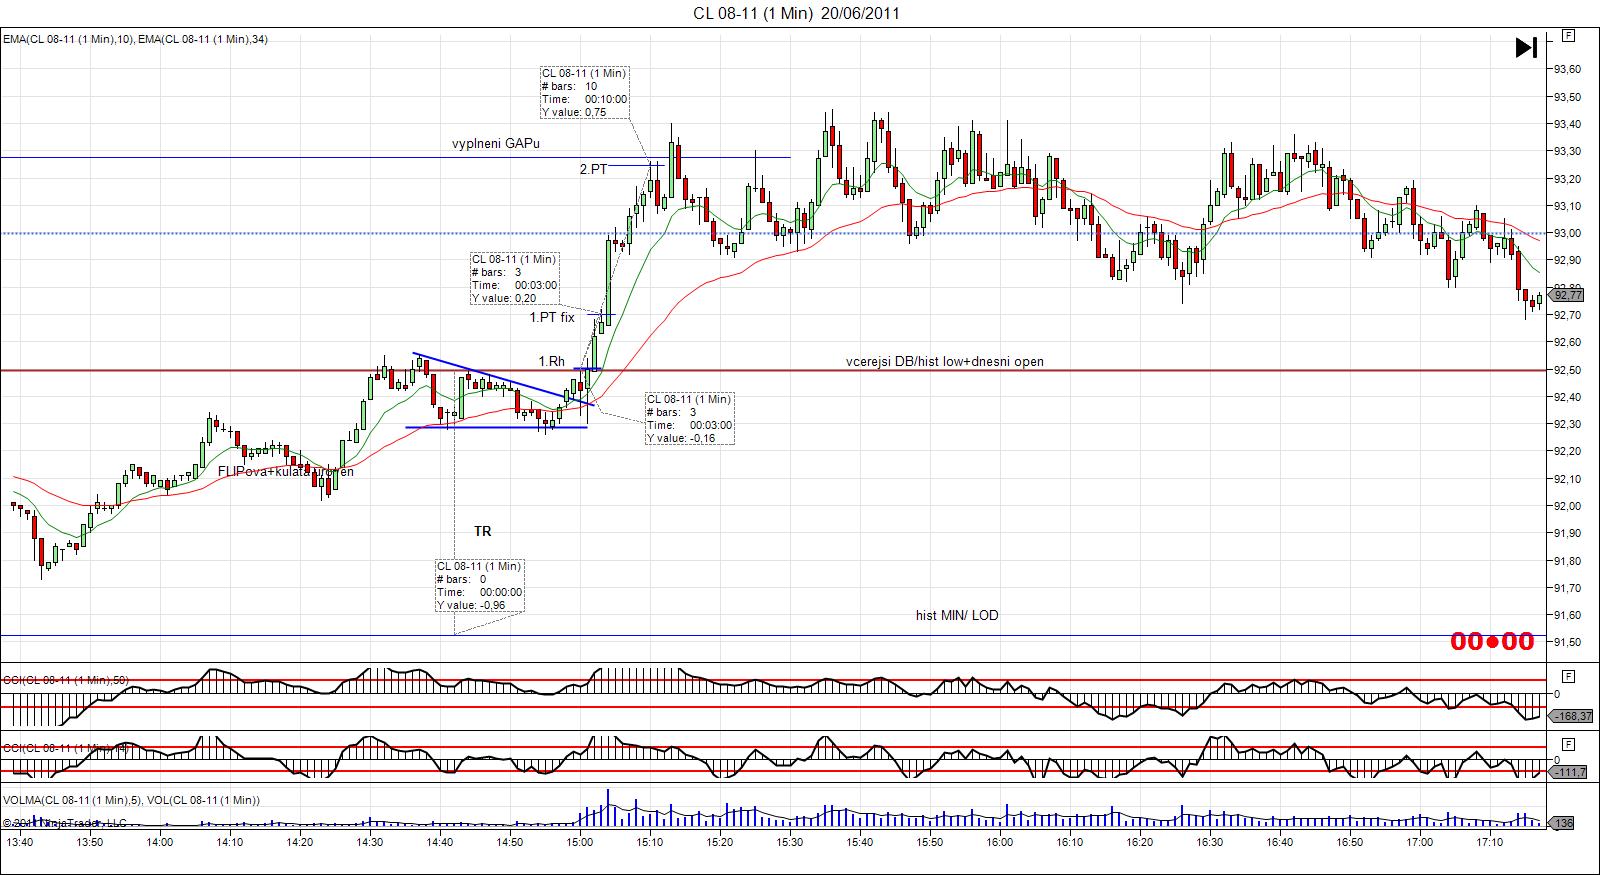Select the CCI 50 value marker -168,37

[x=1571, y=716]
